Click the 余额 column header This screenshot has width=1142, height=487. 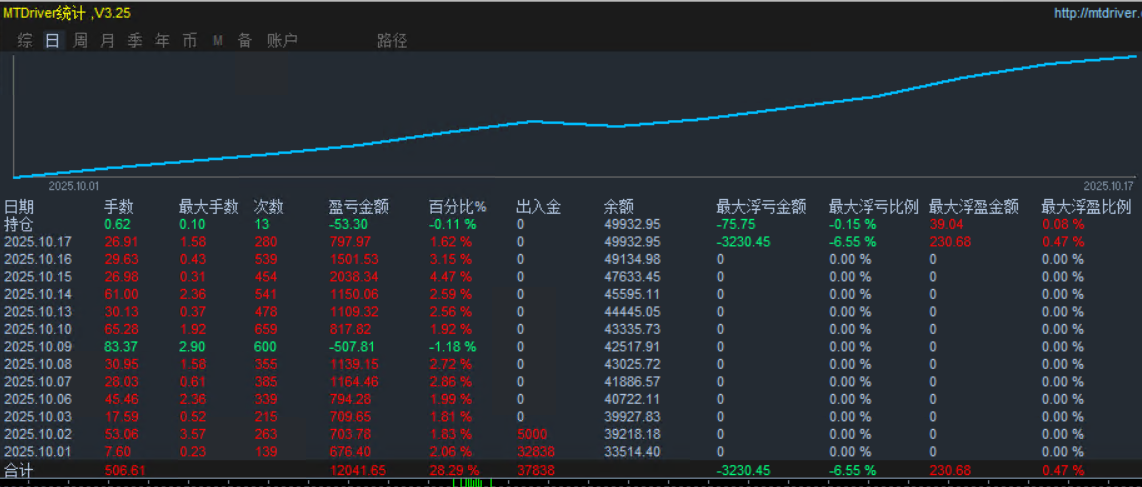pyautogui.click(x=619, y=207)
